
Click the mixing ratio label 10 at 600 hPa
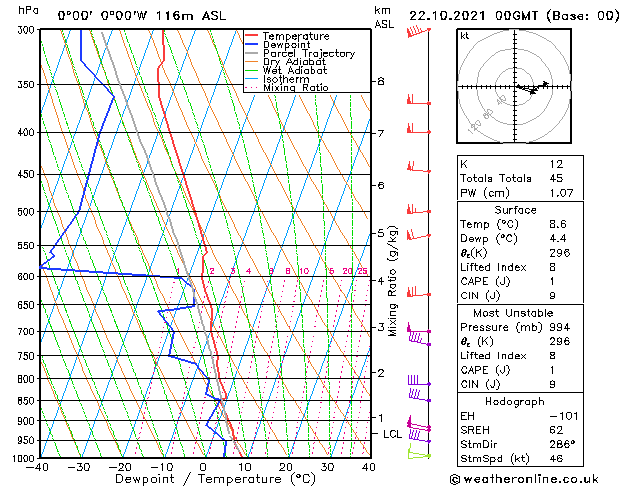click(x=304, y=271)
